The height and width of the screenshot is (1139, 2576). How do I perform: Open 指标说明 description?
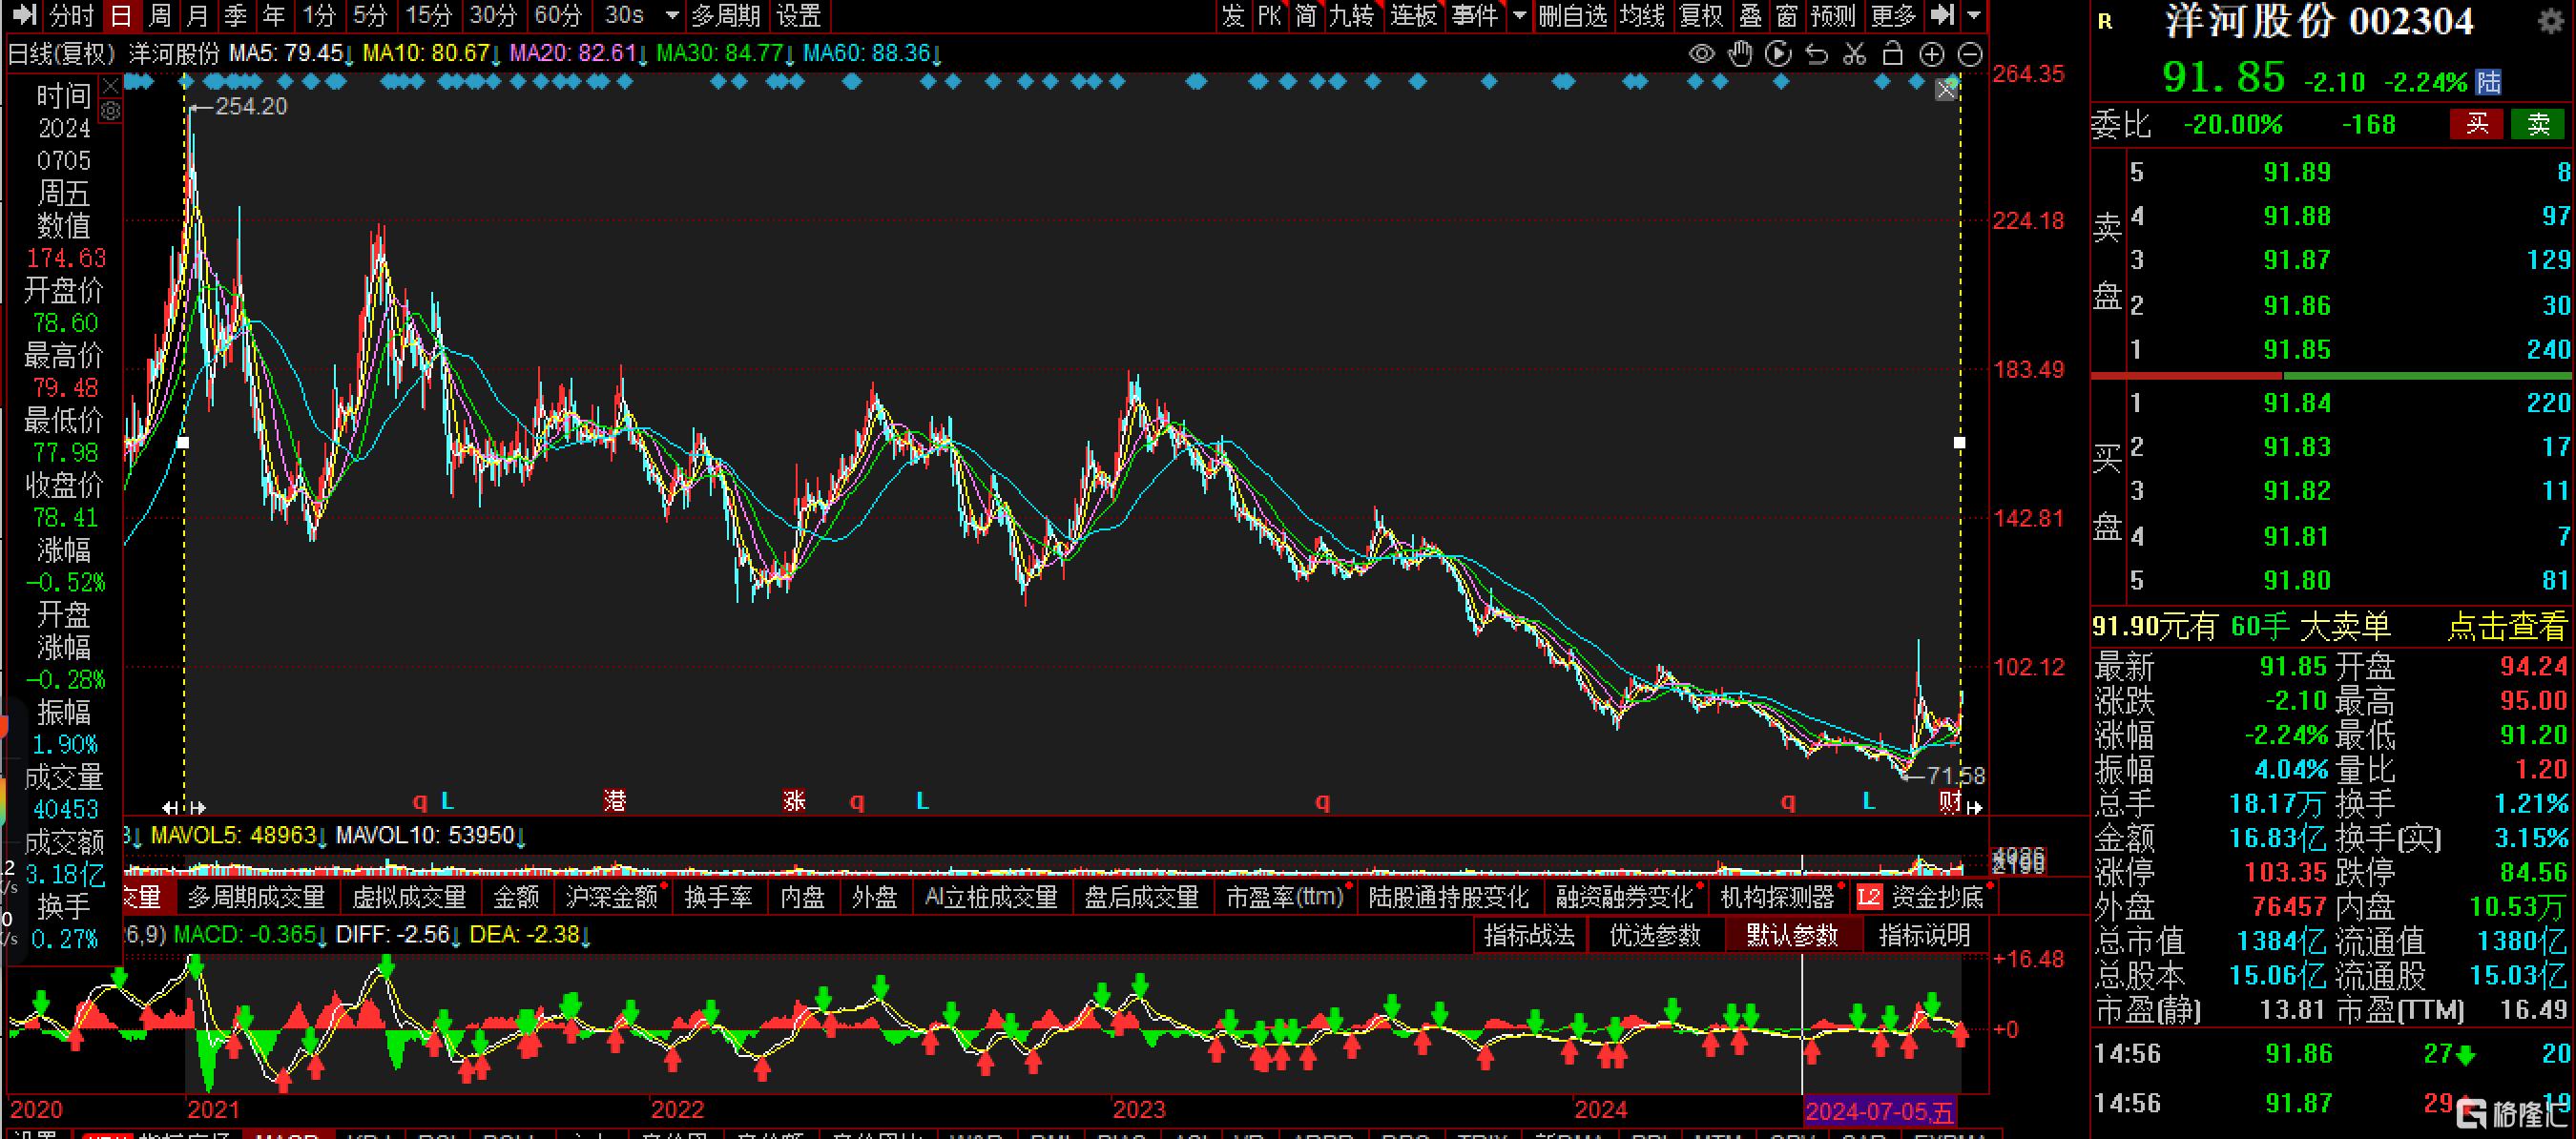pyautogui.click(x=1925, y=935)
